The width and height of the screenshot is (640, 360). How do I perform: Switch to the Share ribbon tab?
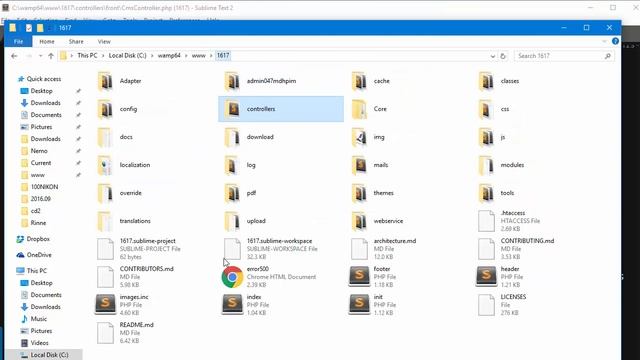coord(76,41)
